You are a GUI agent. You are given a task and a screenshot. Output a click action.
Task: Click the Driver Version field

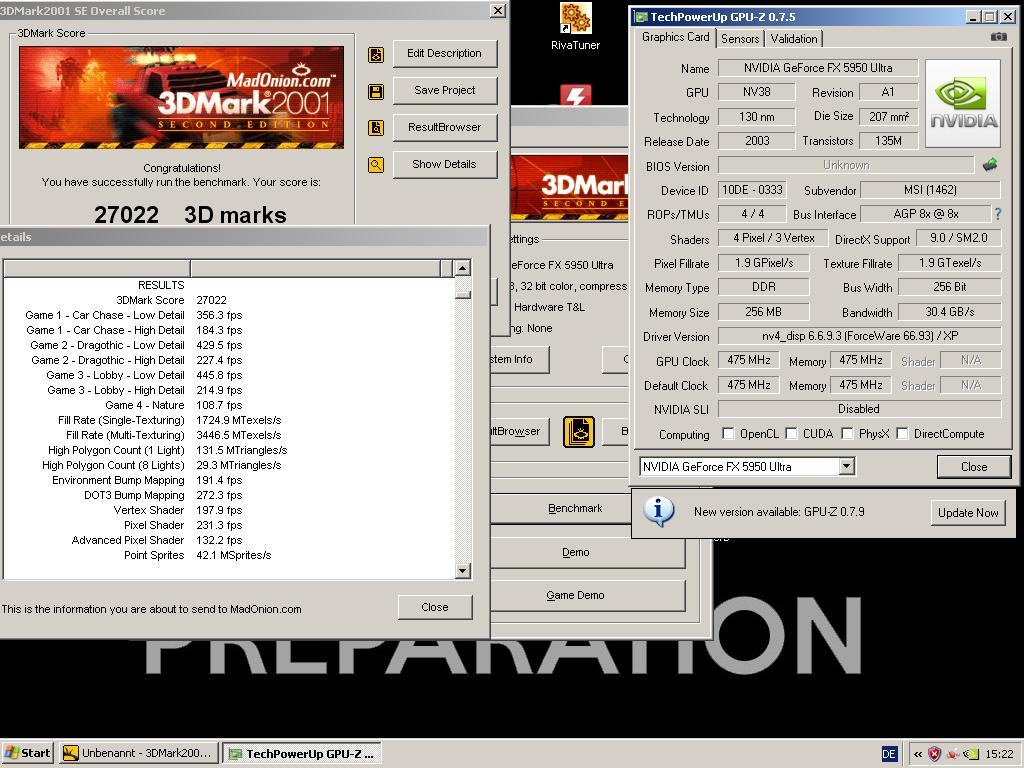(x=859, y=336)
